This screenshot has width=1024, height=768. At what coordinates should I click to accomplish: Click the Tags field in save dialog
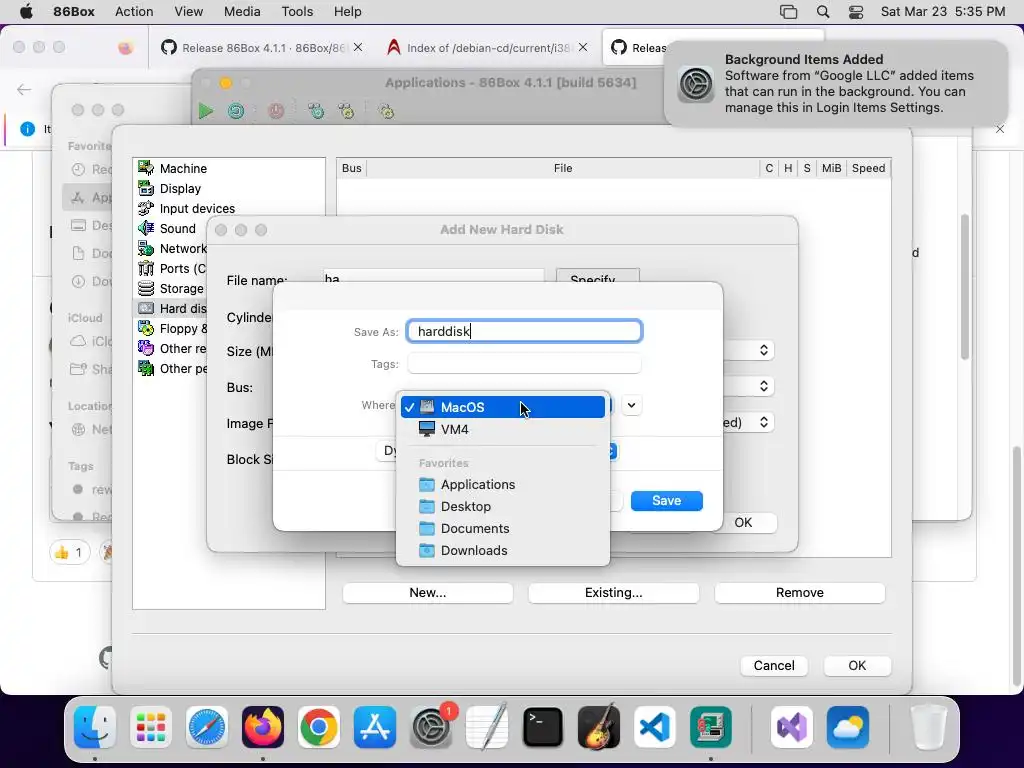pyautogui.click(x=524, y=364)
